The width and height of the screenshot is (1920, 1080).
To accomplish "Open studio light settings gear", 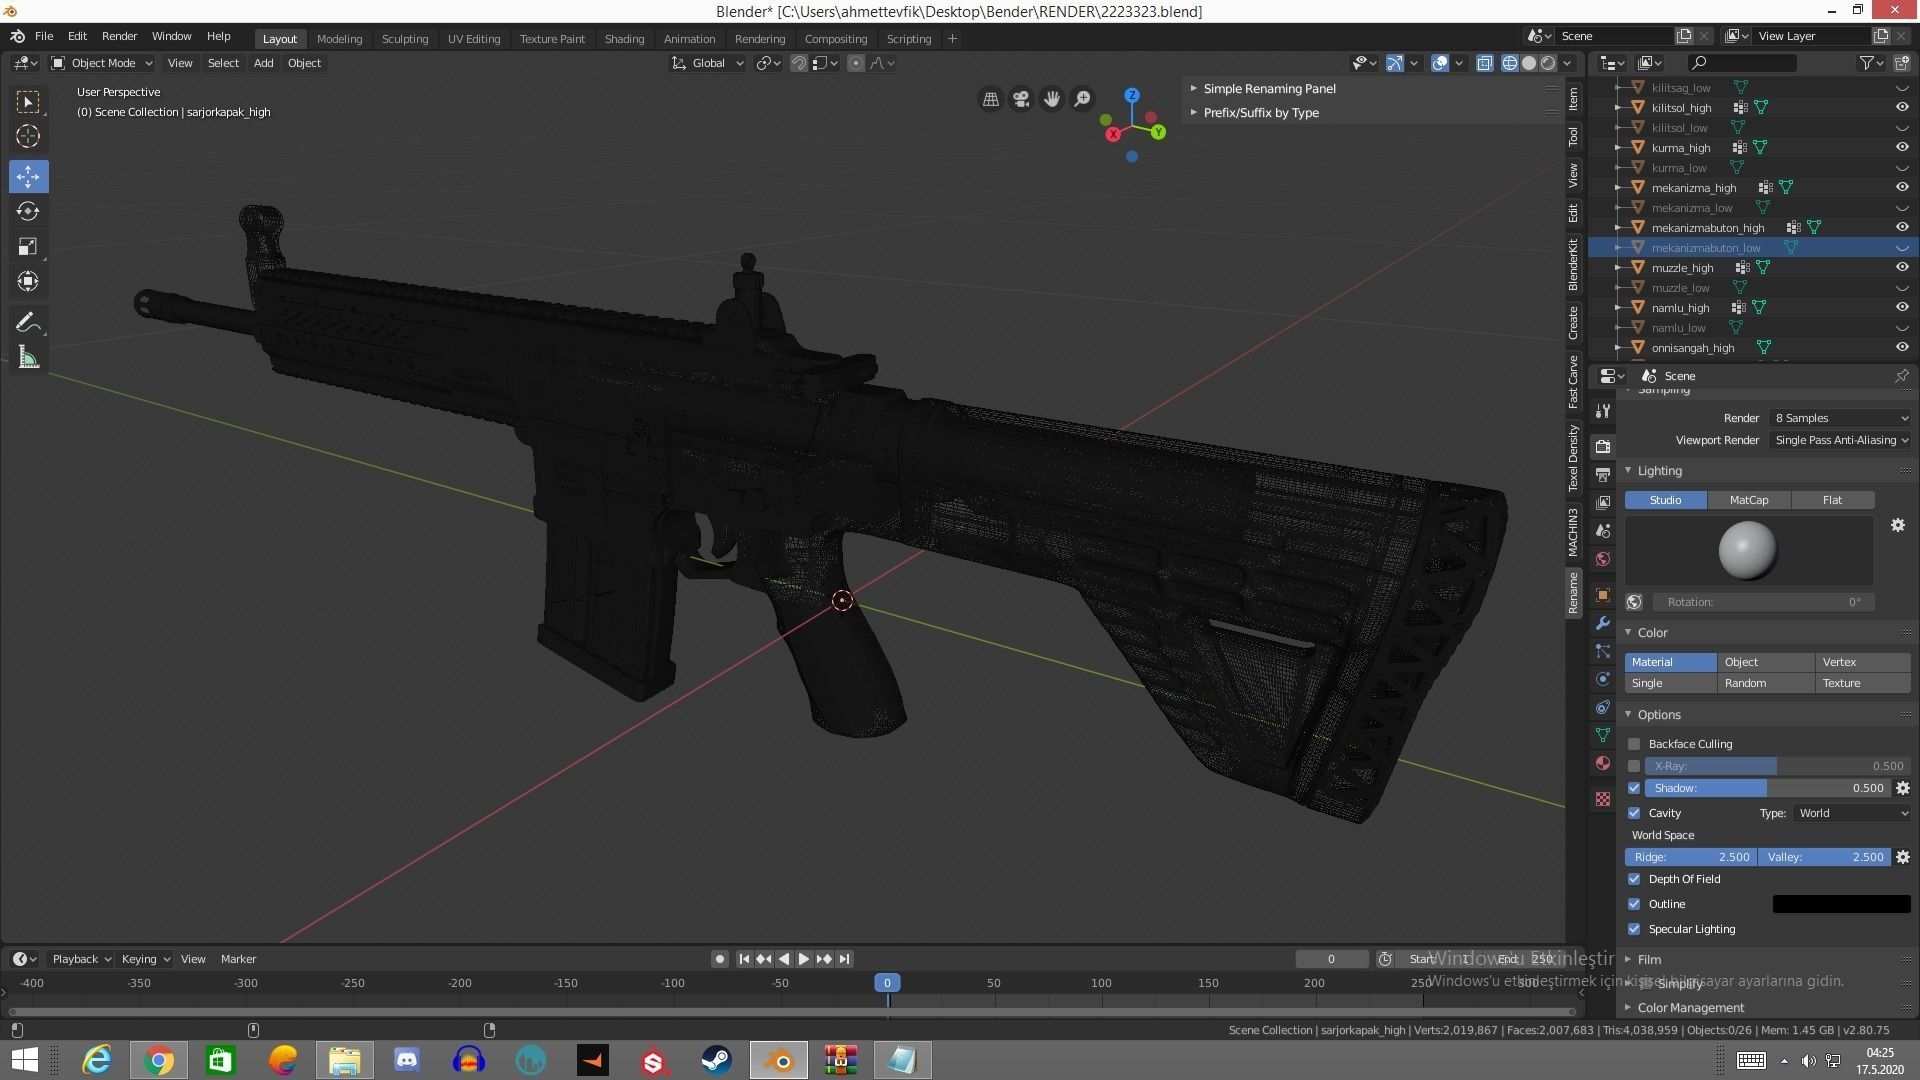I will 1898,525.
